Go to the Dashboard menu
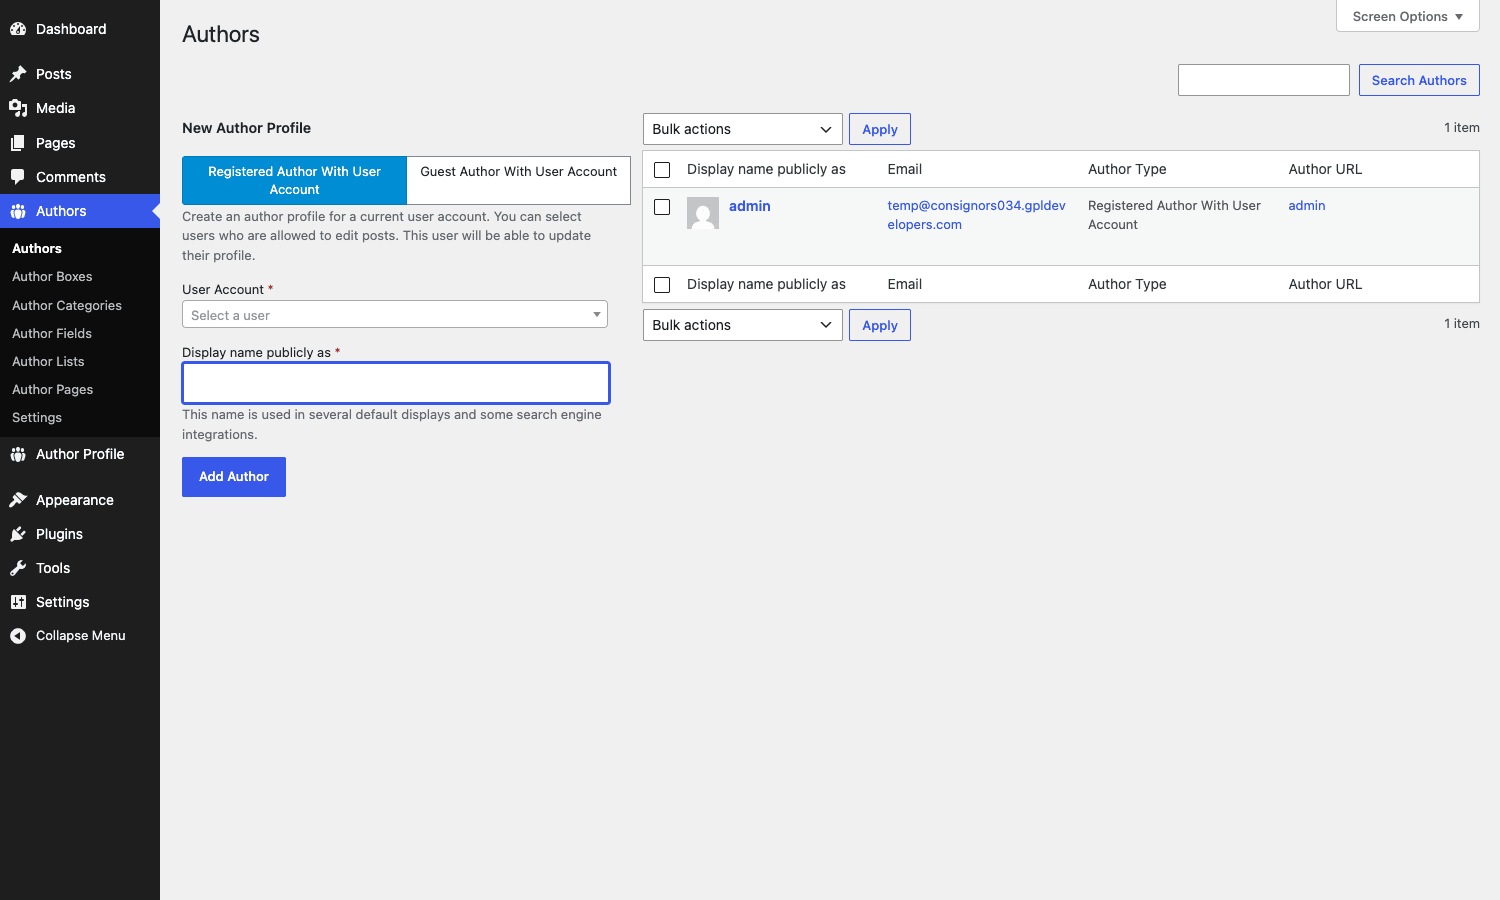Screen dimensions: 1500x900 click(x=80, y=29)
